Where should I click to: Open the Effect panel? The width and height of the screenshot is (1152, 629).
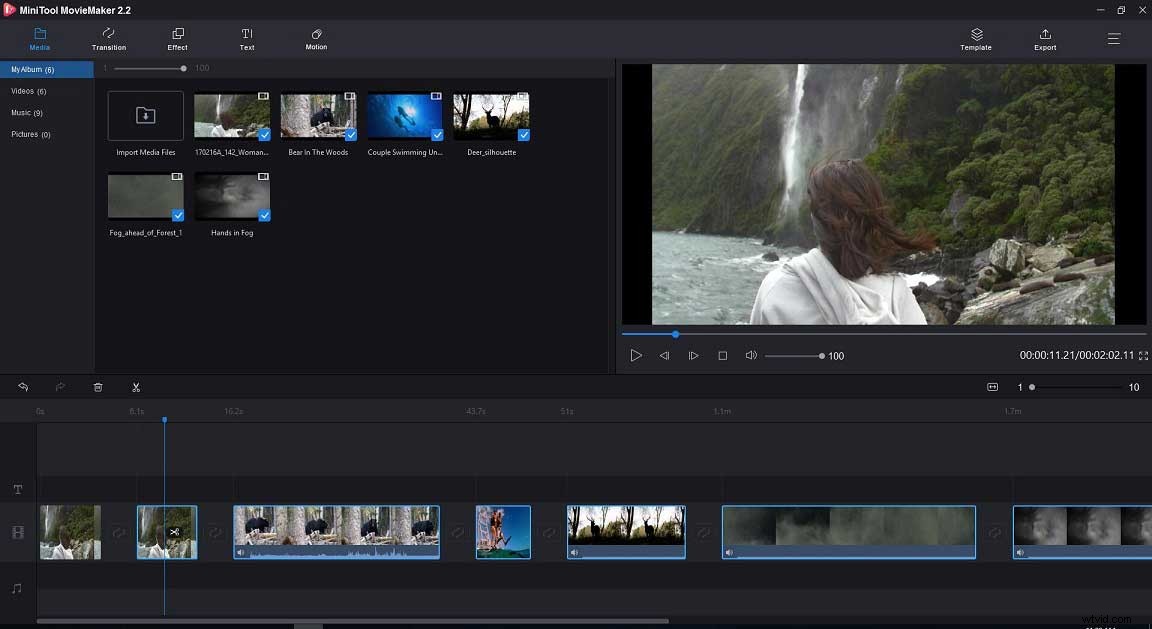coord(177,40)
